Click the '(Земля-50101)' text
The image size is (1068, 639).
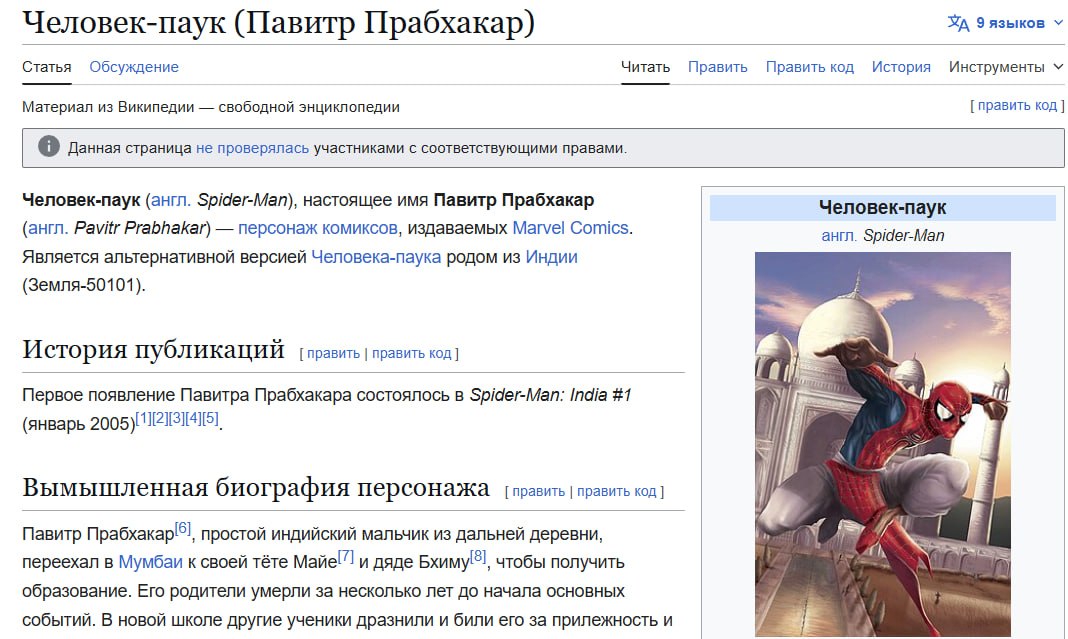84,285
